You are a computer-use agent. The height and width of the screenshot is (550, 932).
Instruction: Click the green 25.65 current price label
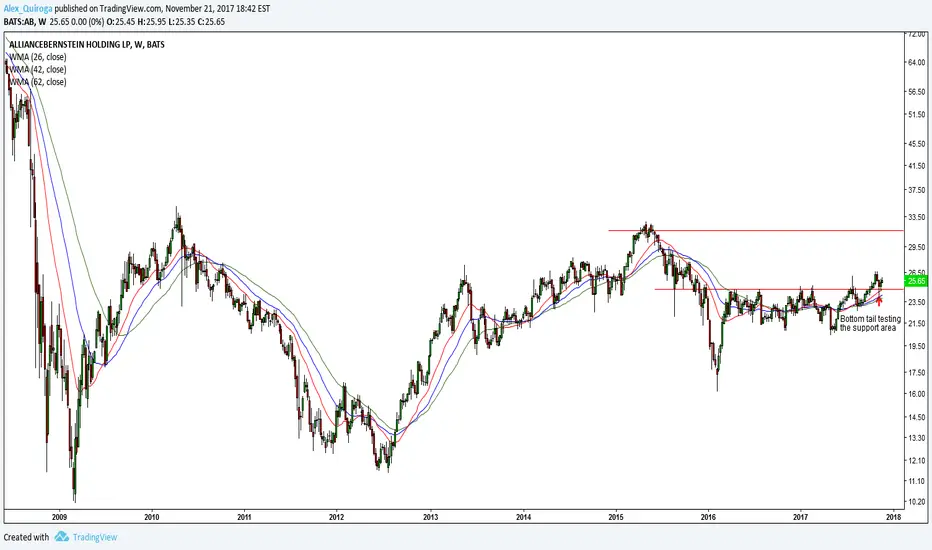[x=916, y=281]
